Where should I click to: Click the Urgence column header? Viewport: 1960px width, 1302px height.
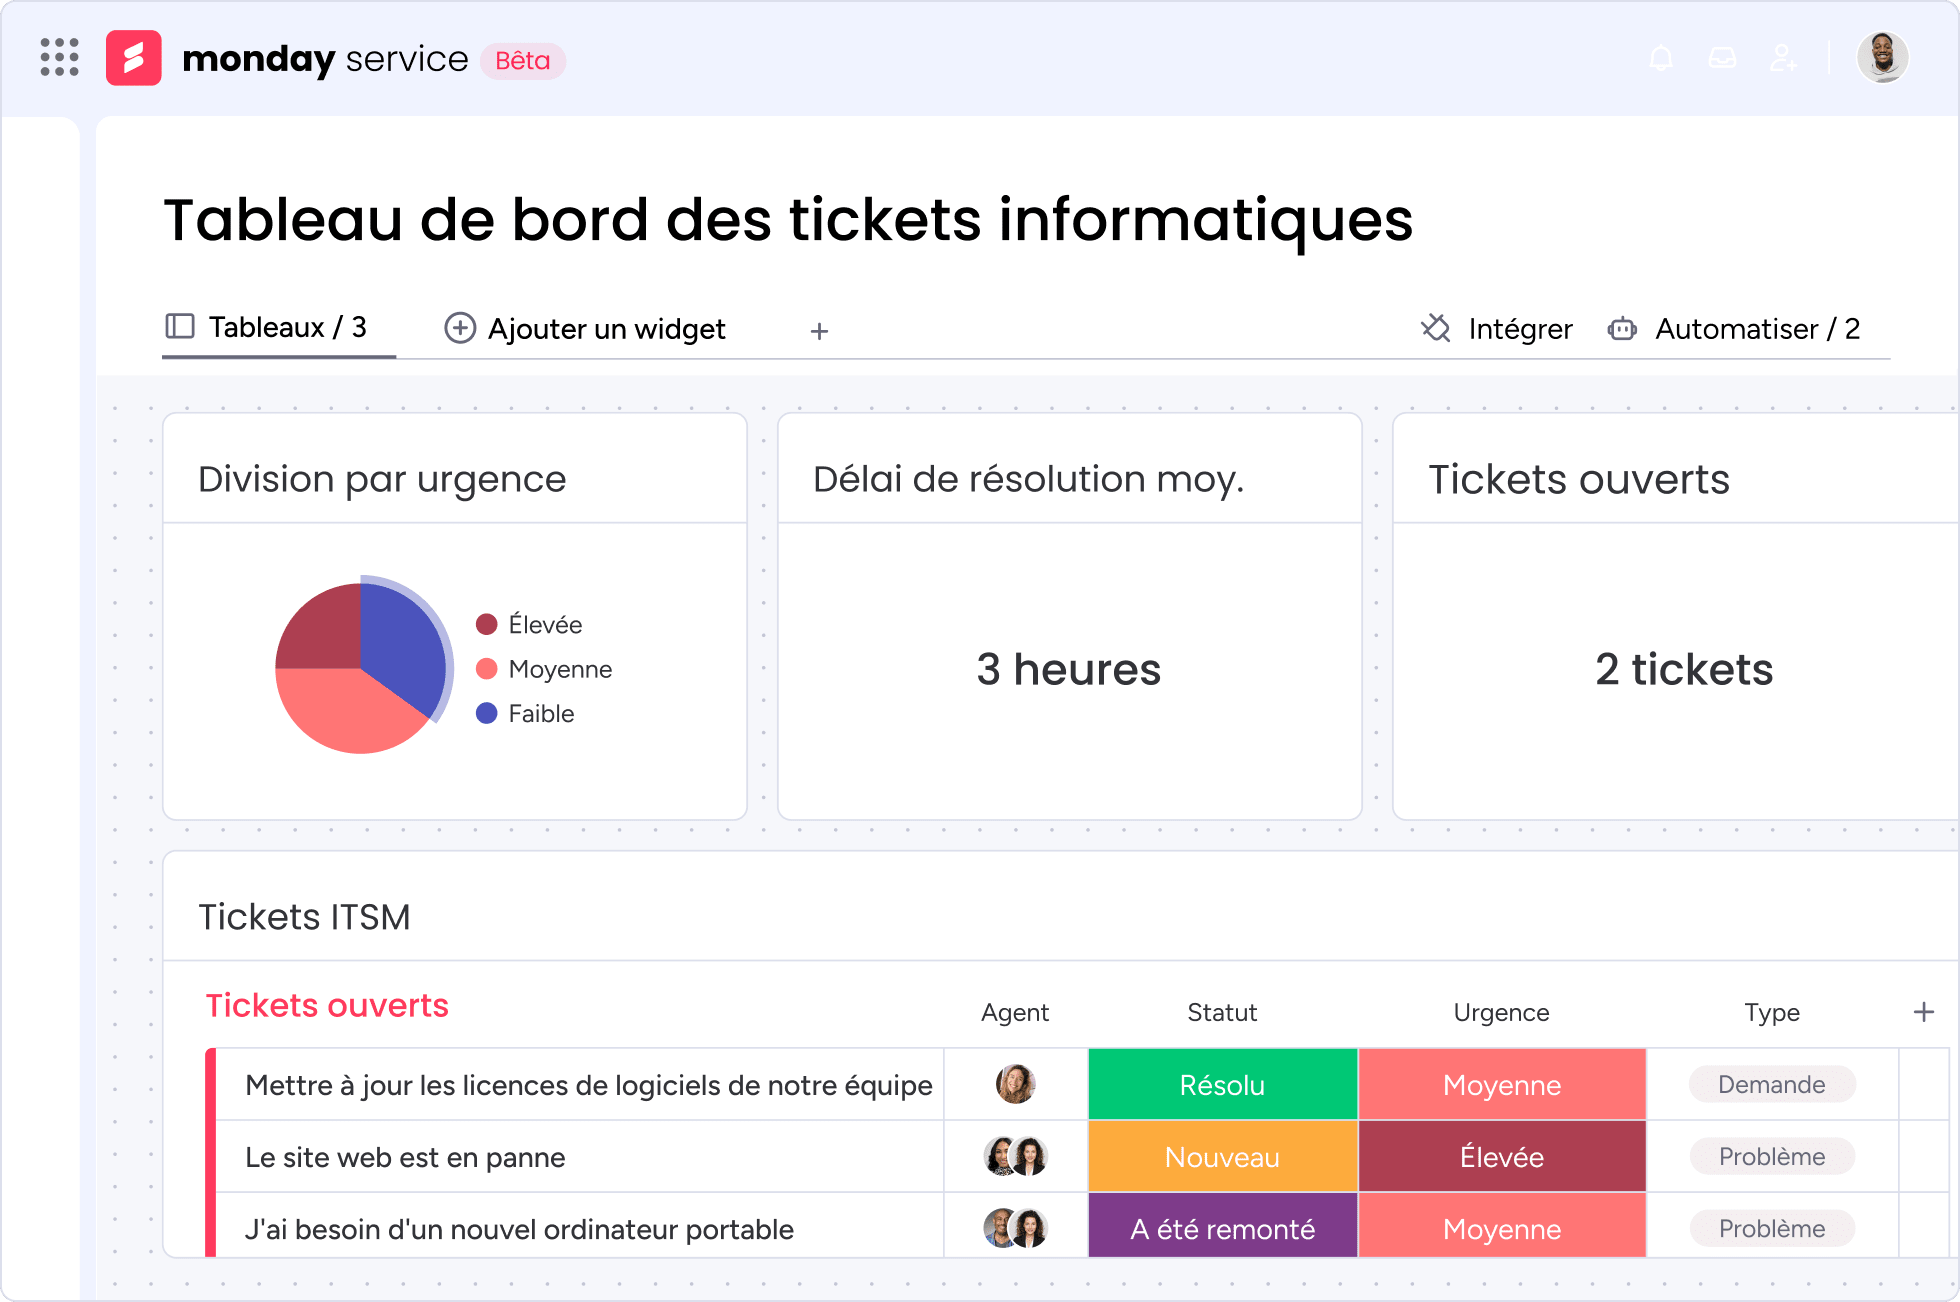1502,1012
